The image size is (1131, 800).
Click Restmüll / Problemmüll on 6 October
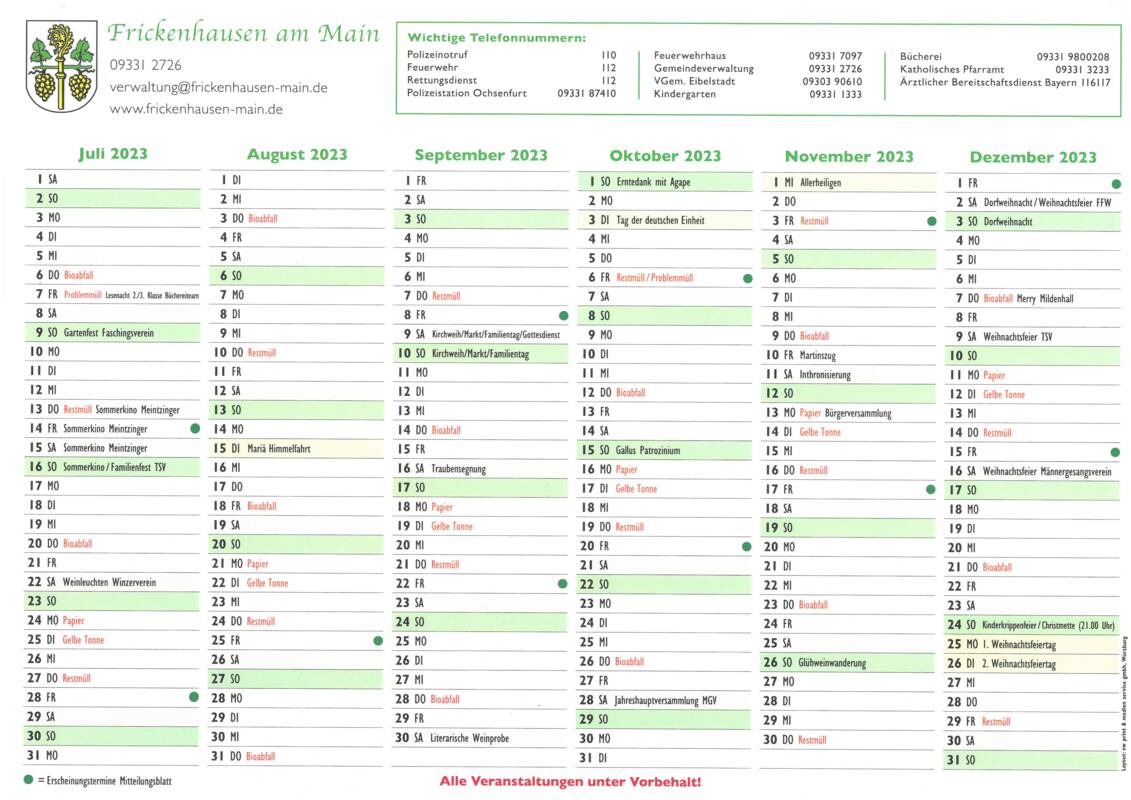655,278
